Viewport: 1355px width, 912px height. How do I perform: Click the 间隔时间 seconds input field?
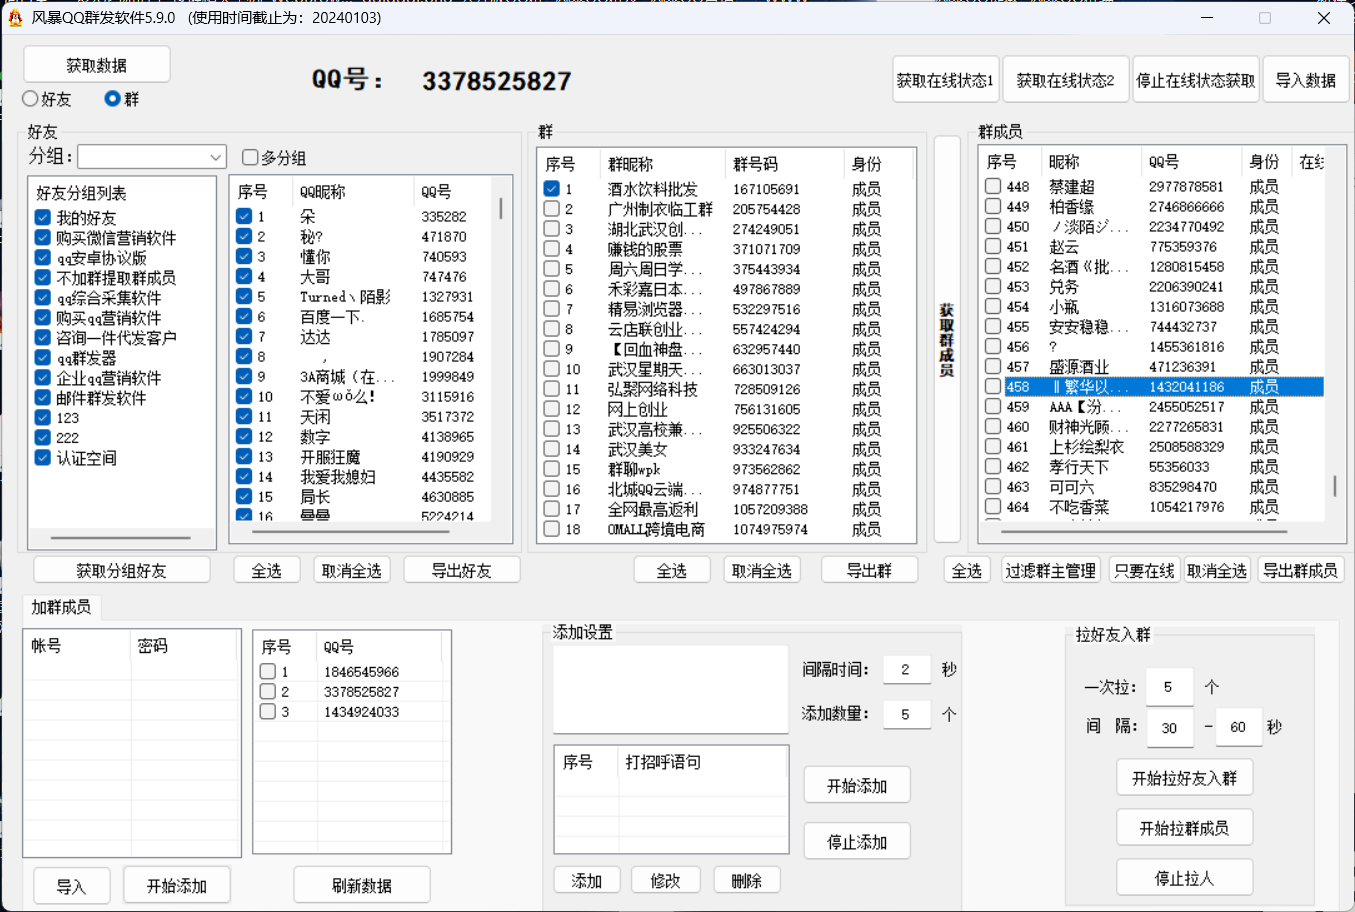[906, 669]
